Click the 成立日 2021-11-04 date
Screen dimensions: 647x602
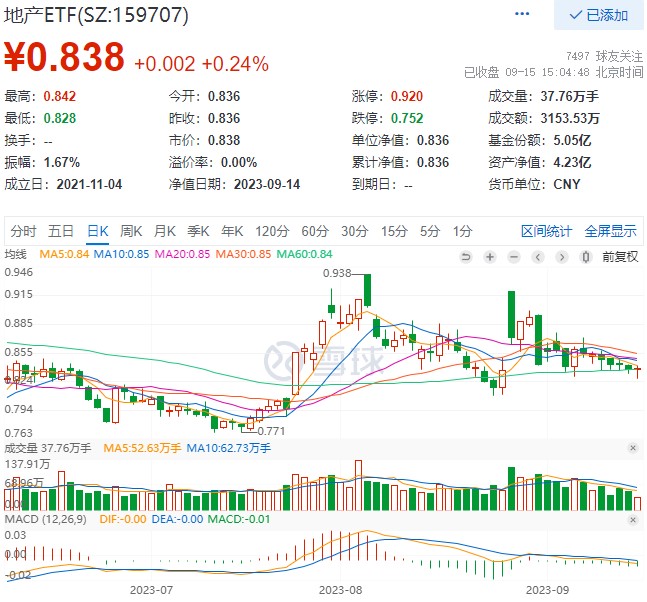pos(89,184)
